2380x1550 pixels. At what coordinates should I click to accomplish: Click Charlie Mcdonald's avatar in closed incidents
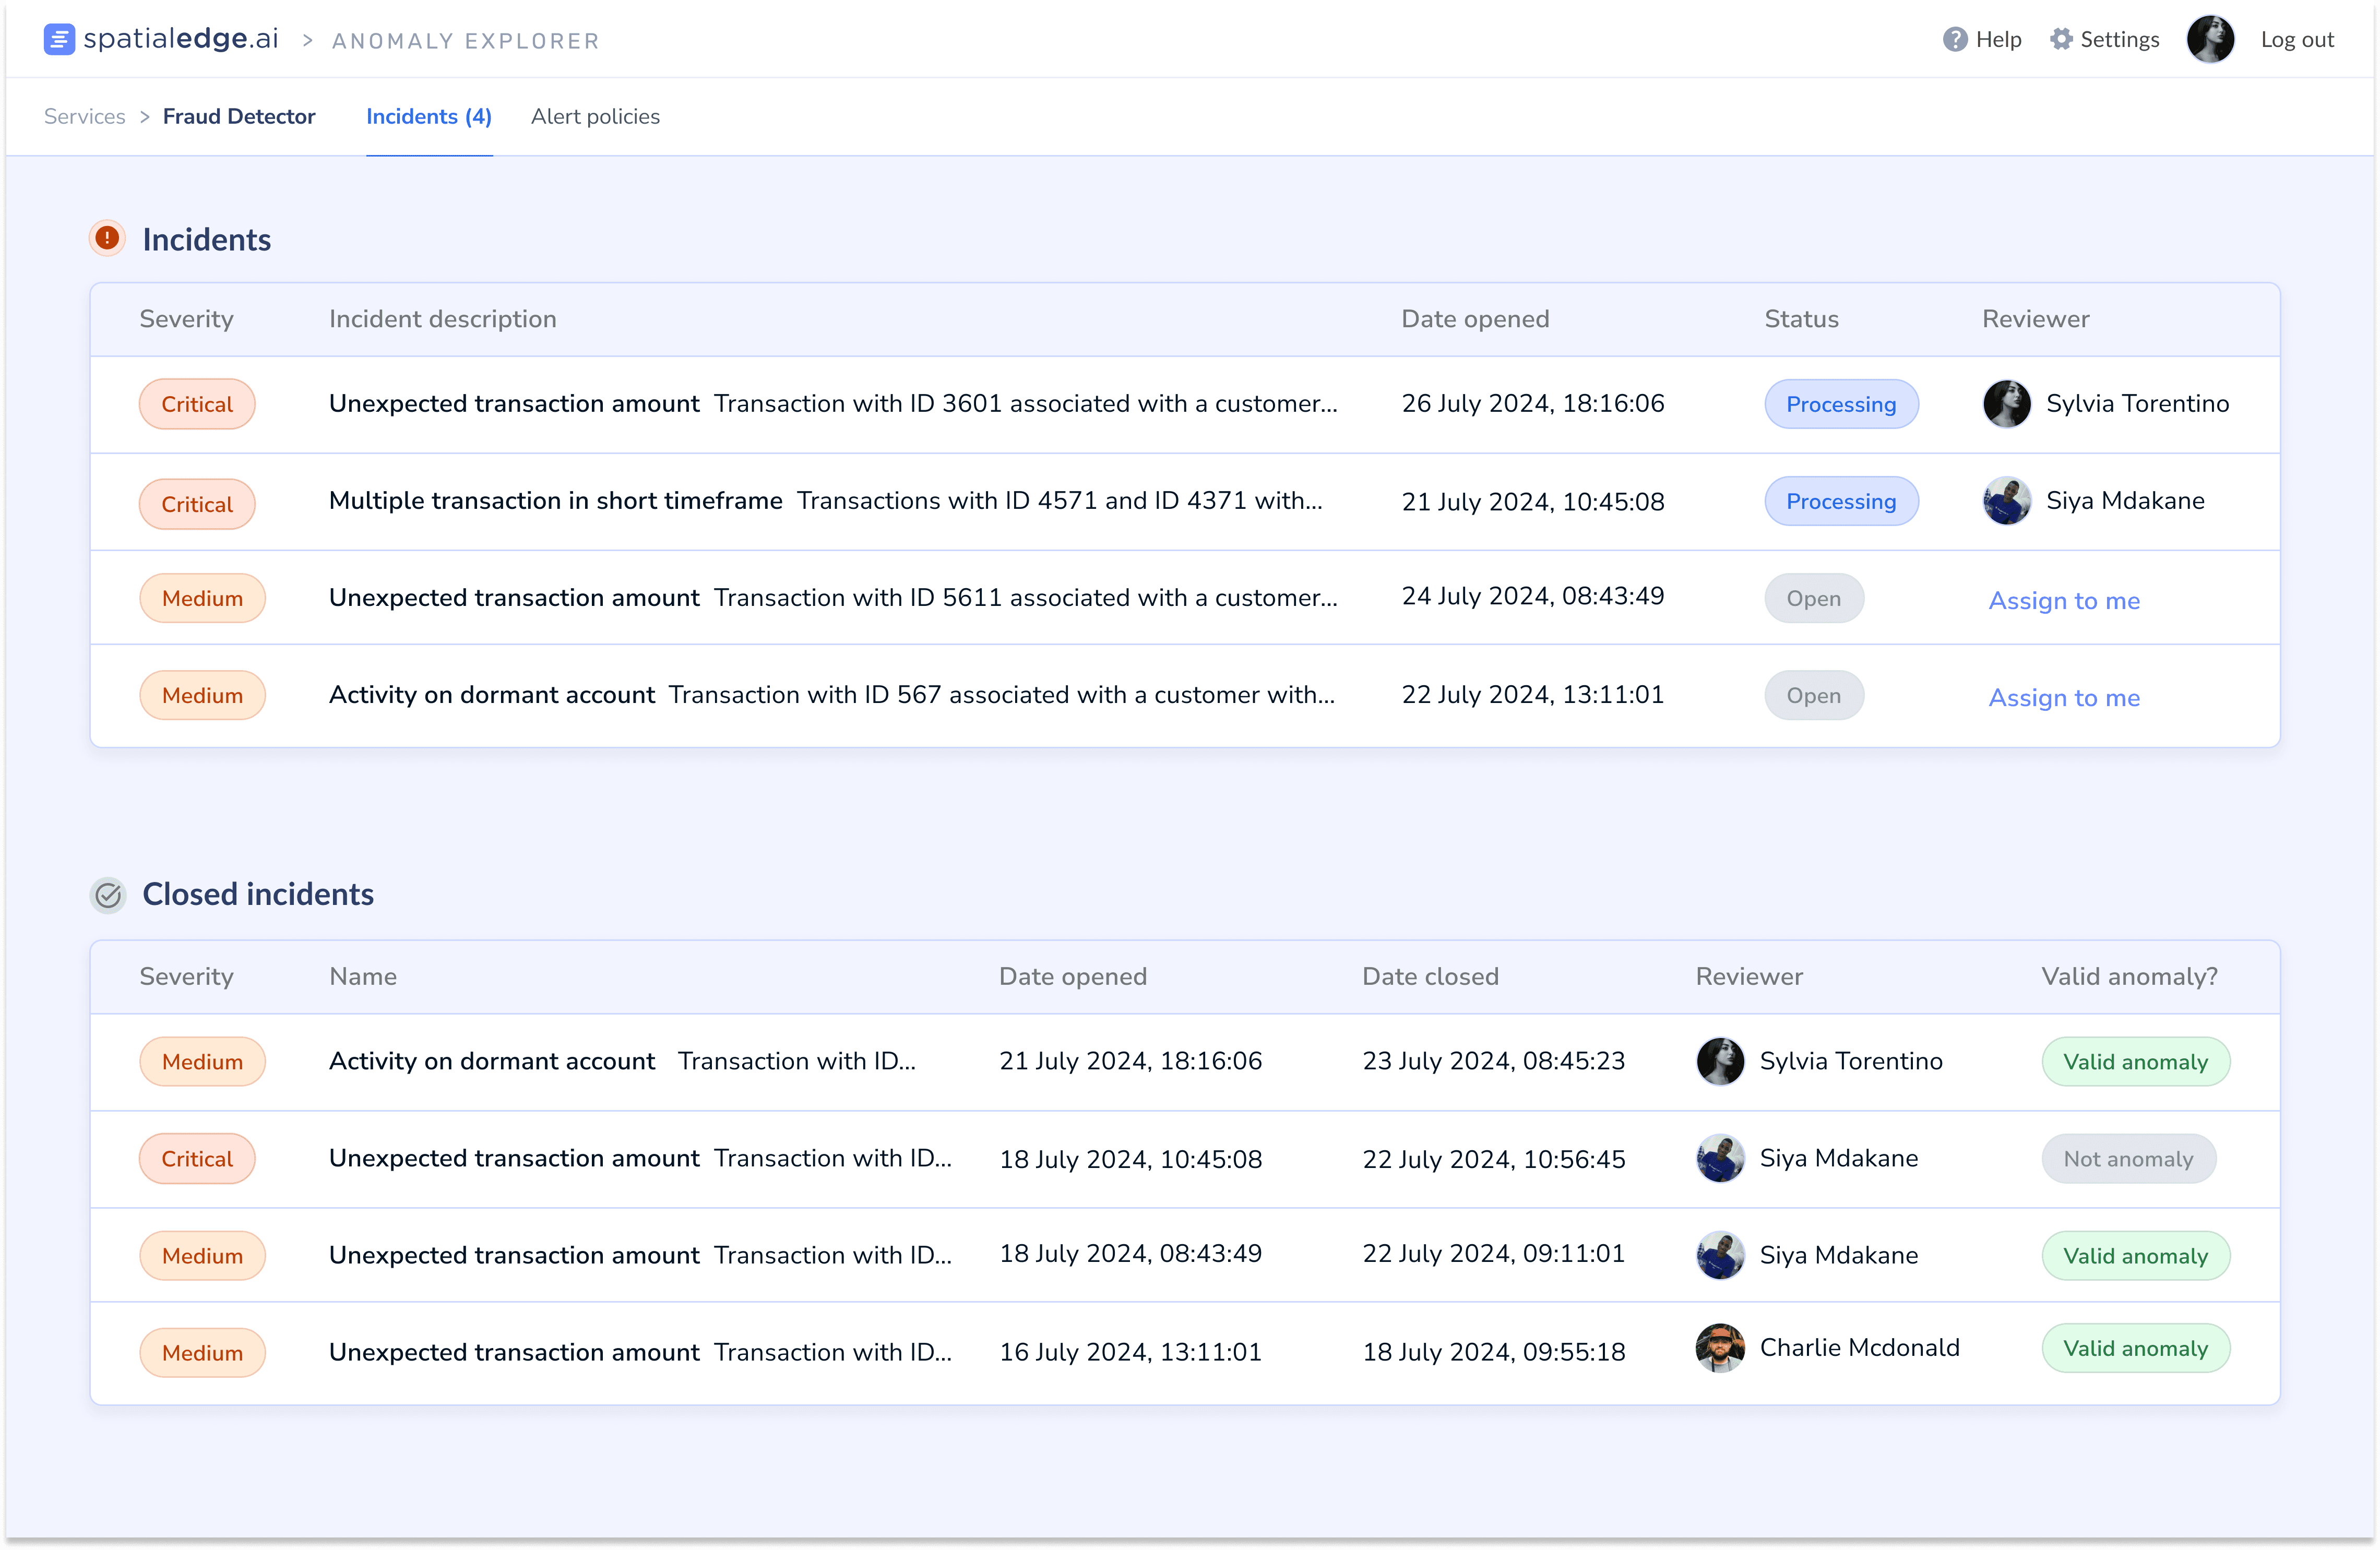(1719, 1348)
